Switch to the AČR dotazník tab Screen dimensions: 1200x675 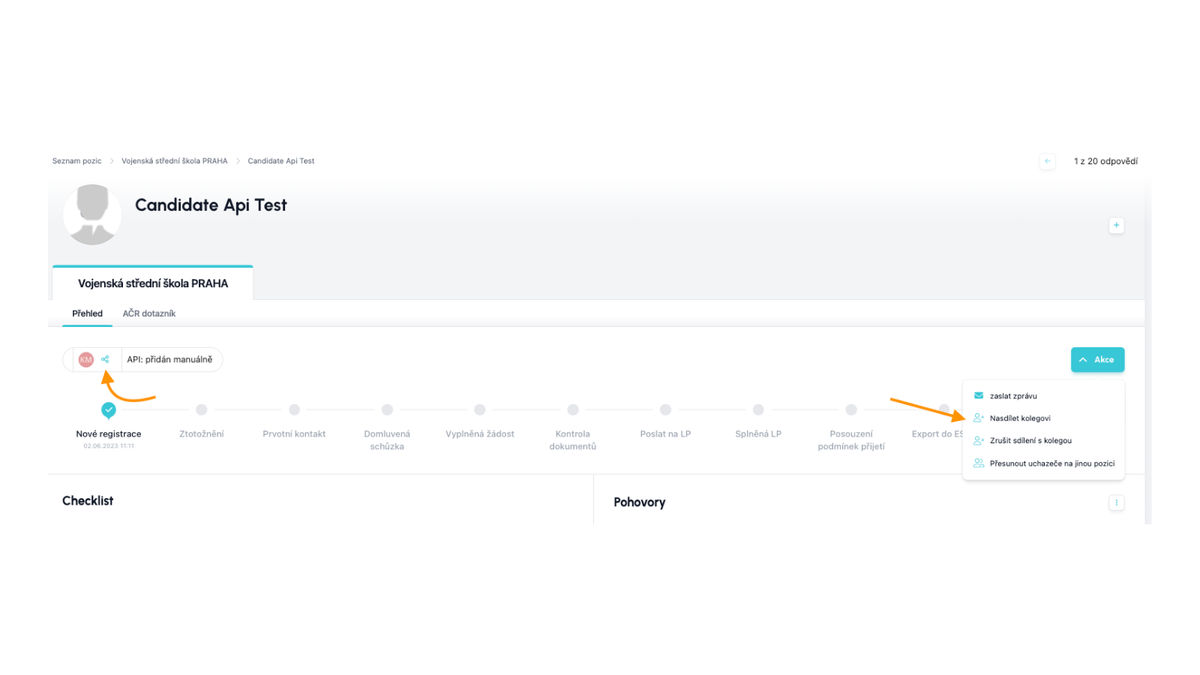(149, 314)
